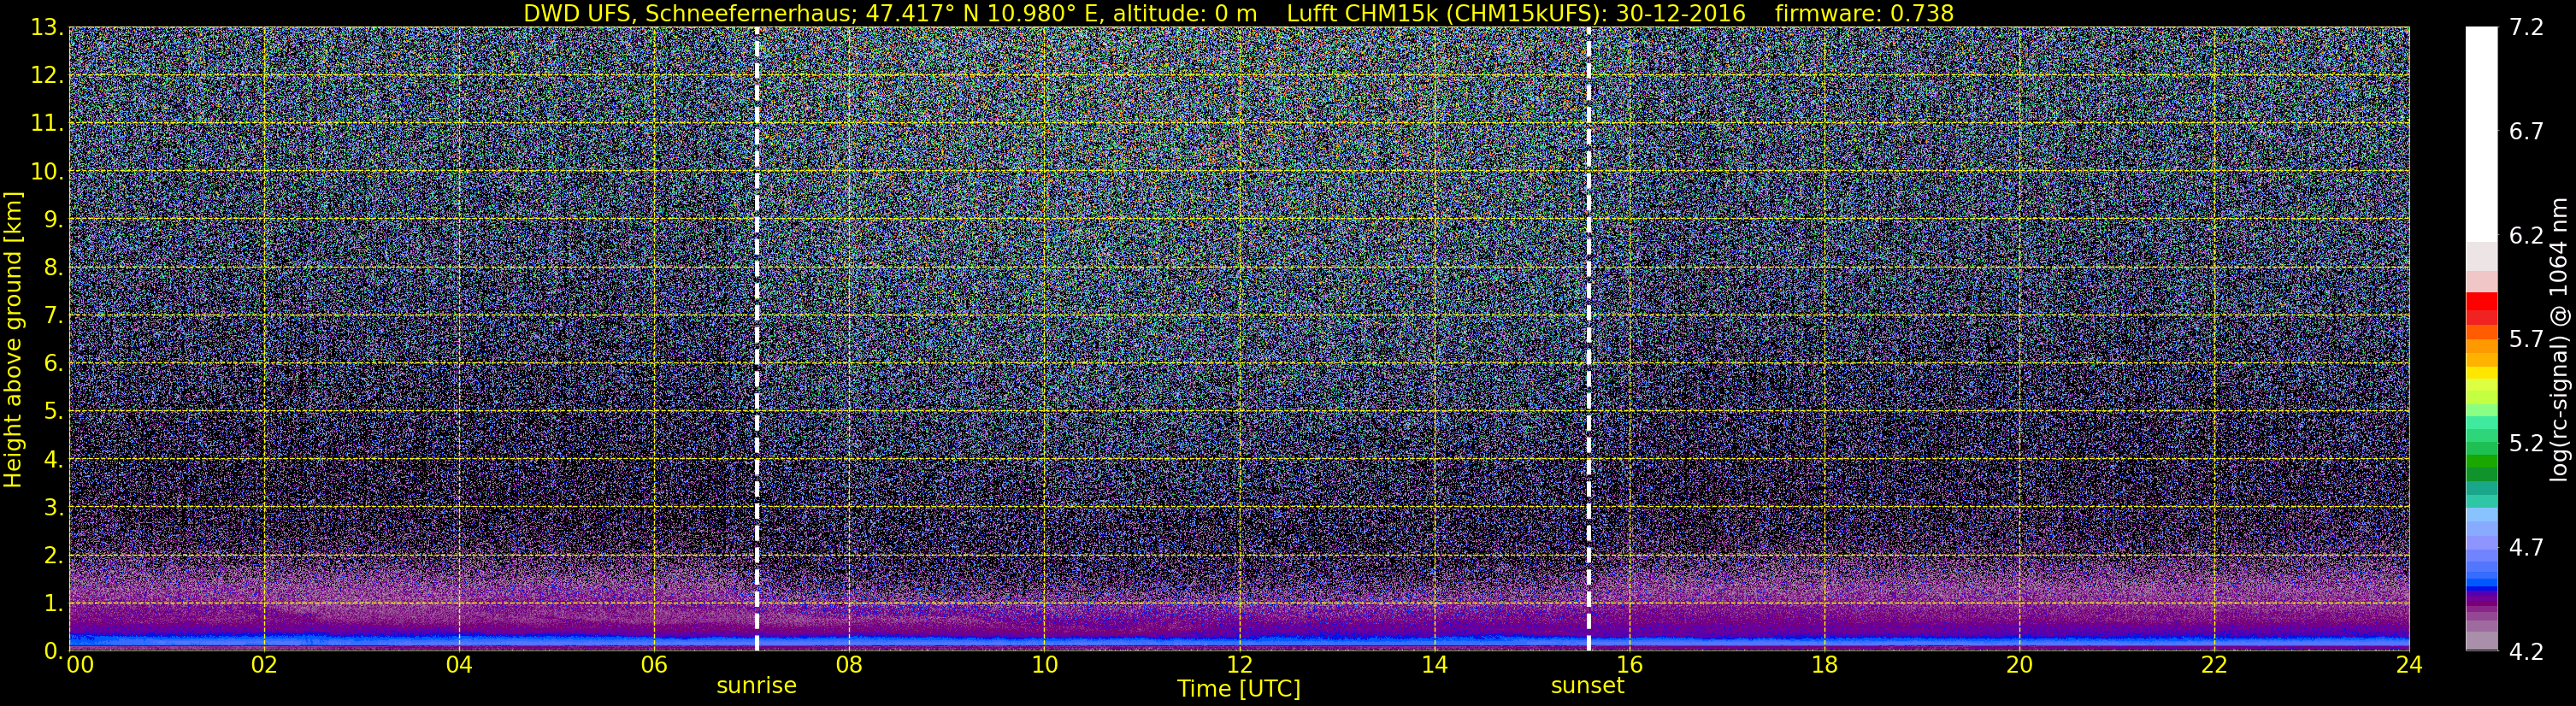Viewport: 2576px width, 706px height.
Task: Click the "13." height axis tick label
Action: [x=48, y=28]
